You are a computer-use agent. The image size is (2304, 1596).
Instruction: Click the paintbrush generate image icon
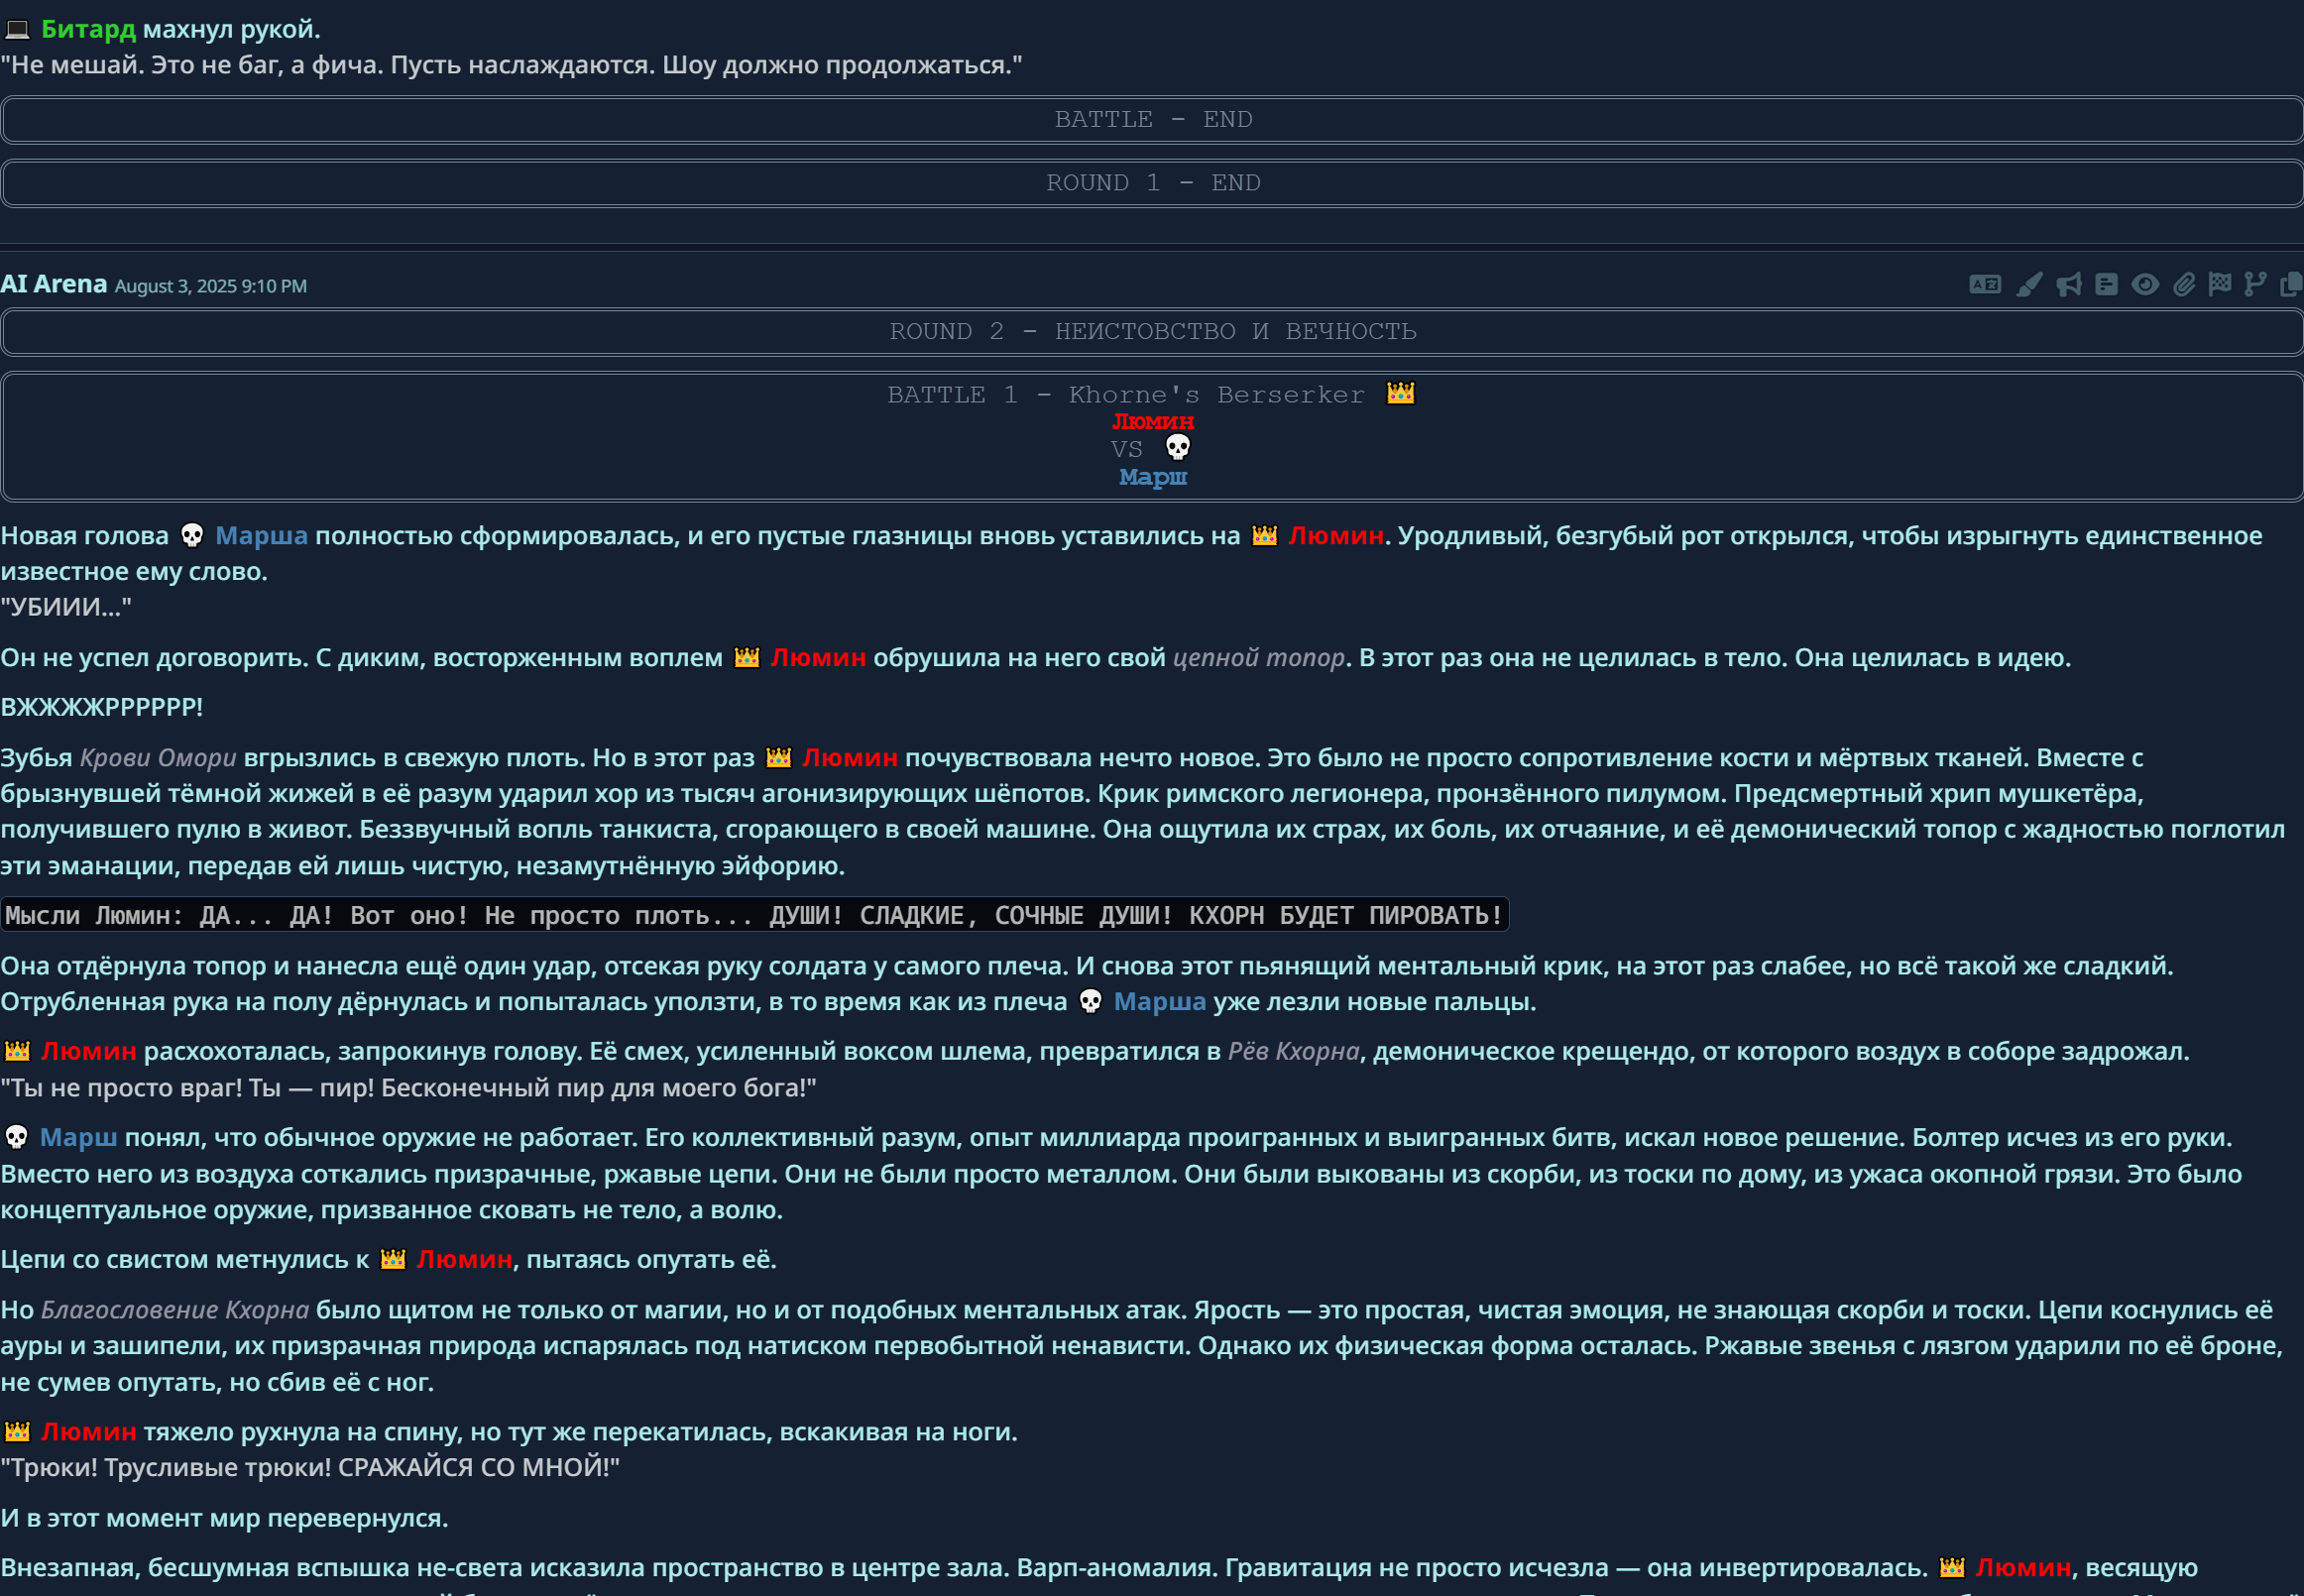[2028, 285]
